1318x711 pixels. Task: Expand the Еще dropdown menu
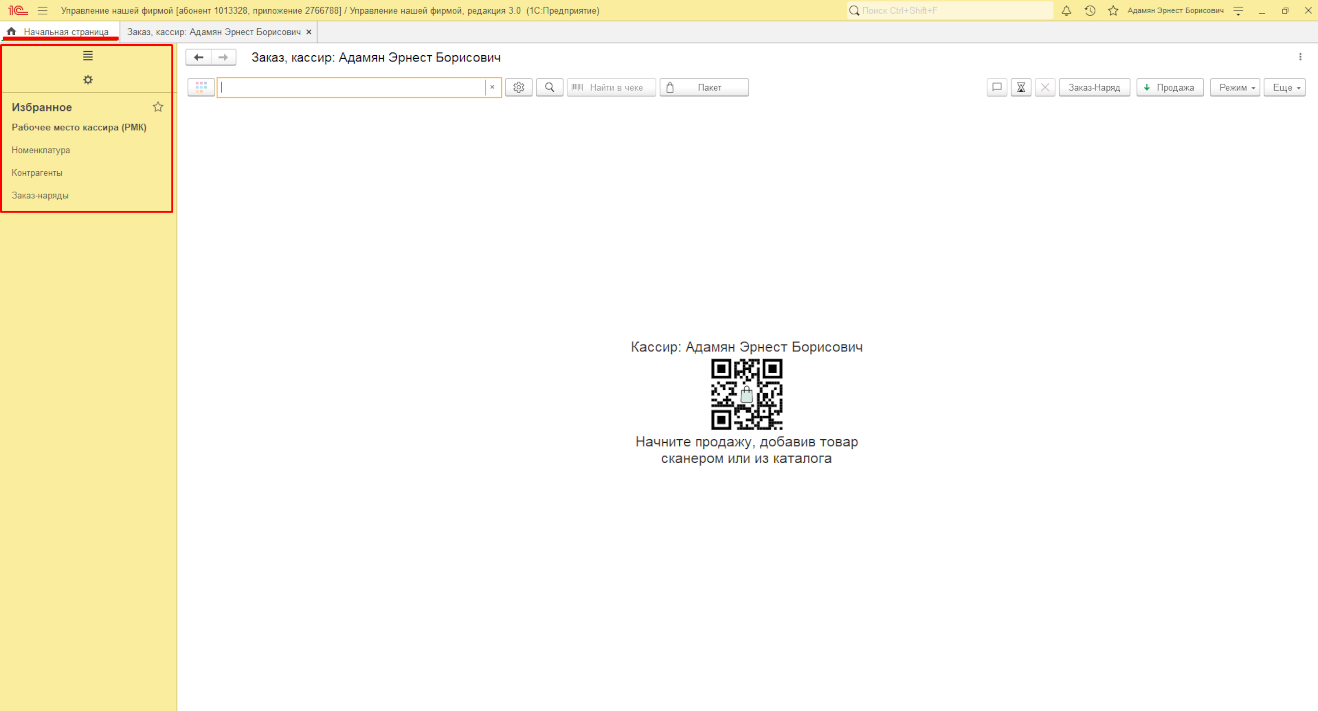(x=1284, y=88)
